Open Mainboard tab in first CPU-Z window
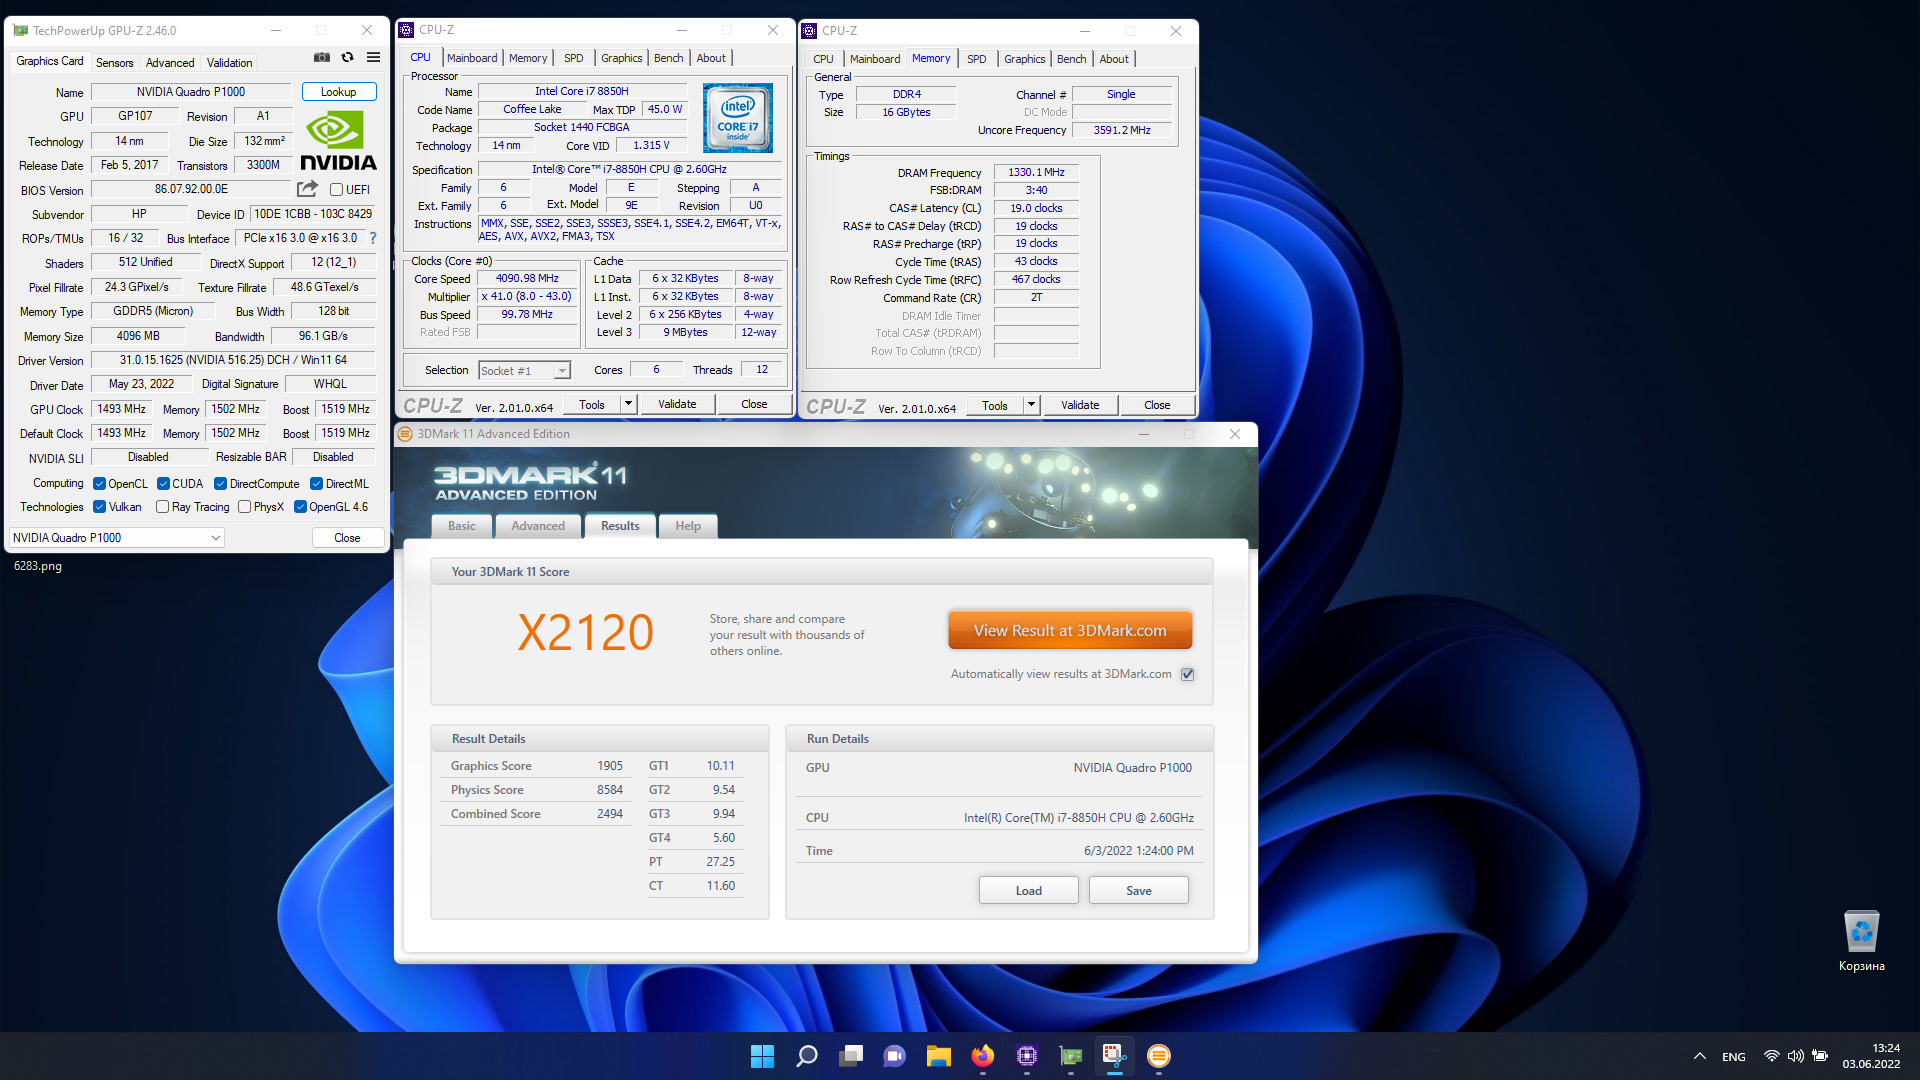 click(x=472, y=58)
